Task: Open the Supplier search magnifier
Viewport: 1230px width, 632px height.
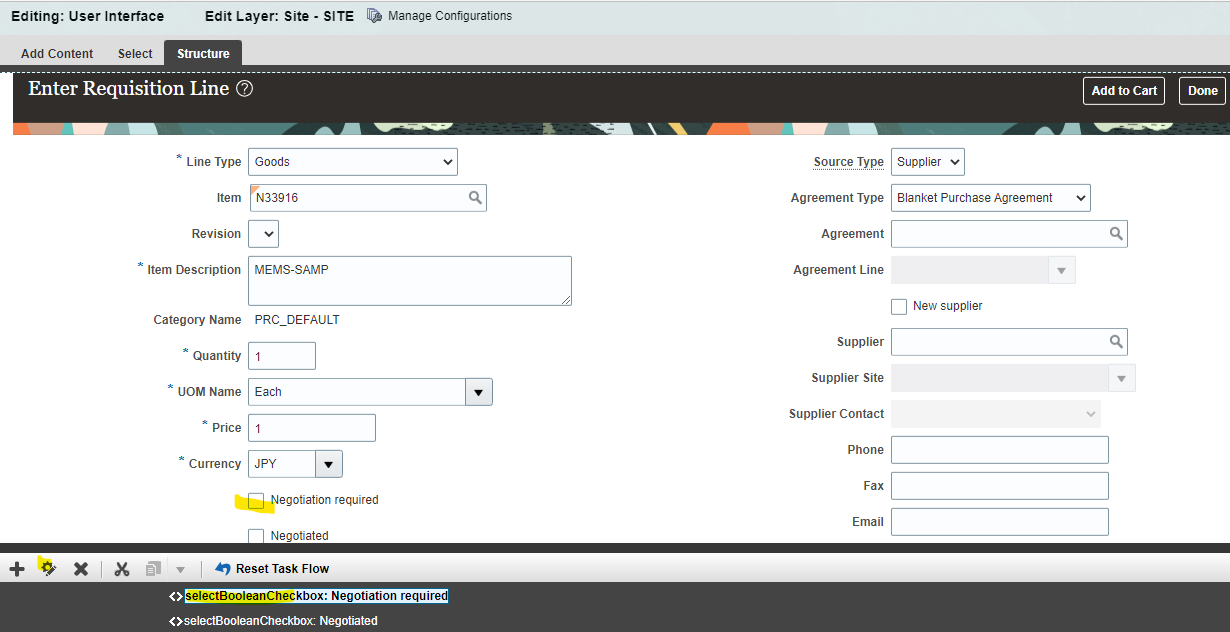Action: (x=1116, y=341)
